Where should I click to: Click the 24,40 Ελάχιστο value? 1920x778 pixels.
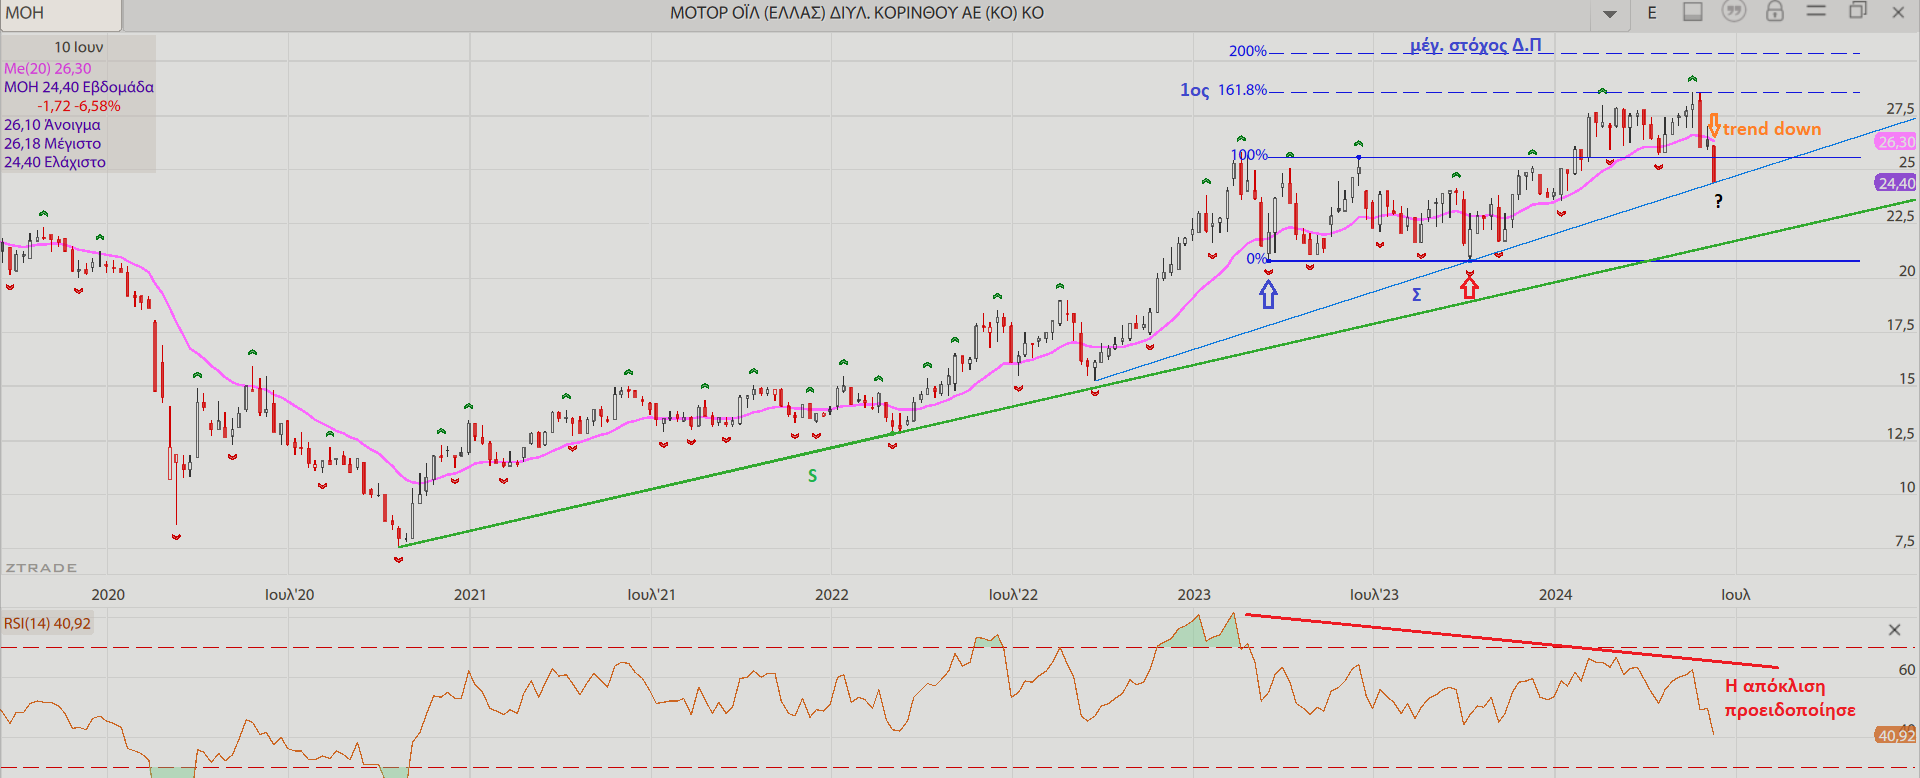(x=55, y=162)
